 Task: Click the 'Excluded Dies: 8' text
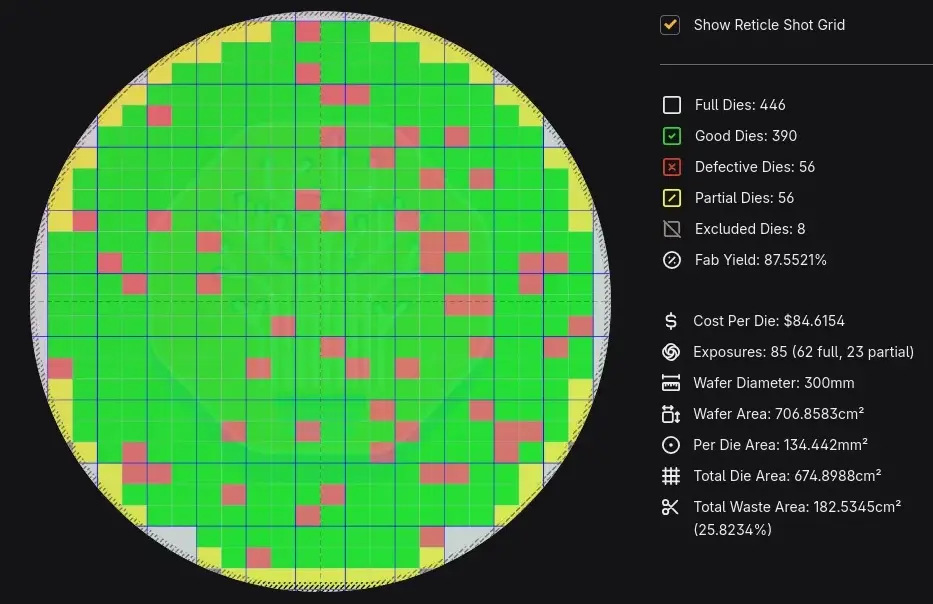click(x=750, y=229)
